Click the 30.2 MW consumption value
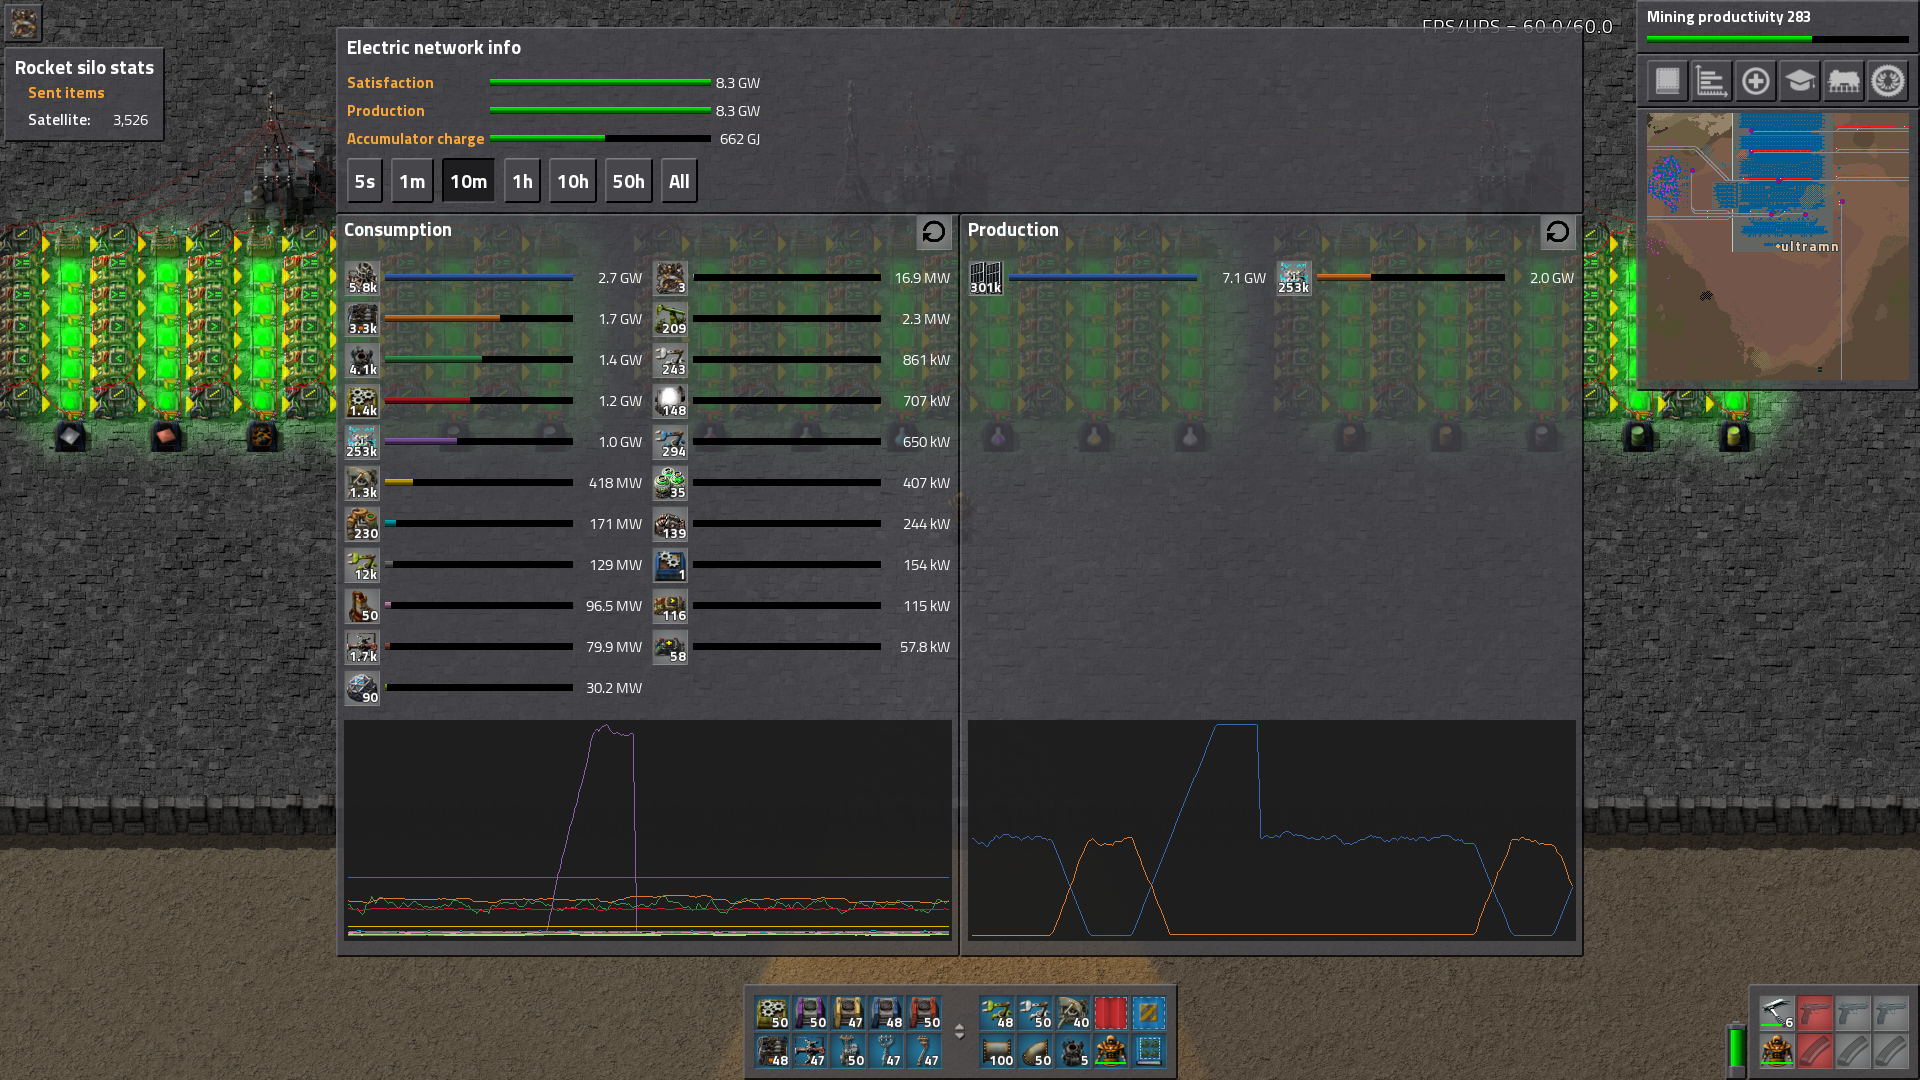Screen dimensions: 1920x1080 coord(614,688)
